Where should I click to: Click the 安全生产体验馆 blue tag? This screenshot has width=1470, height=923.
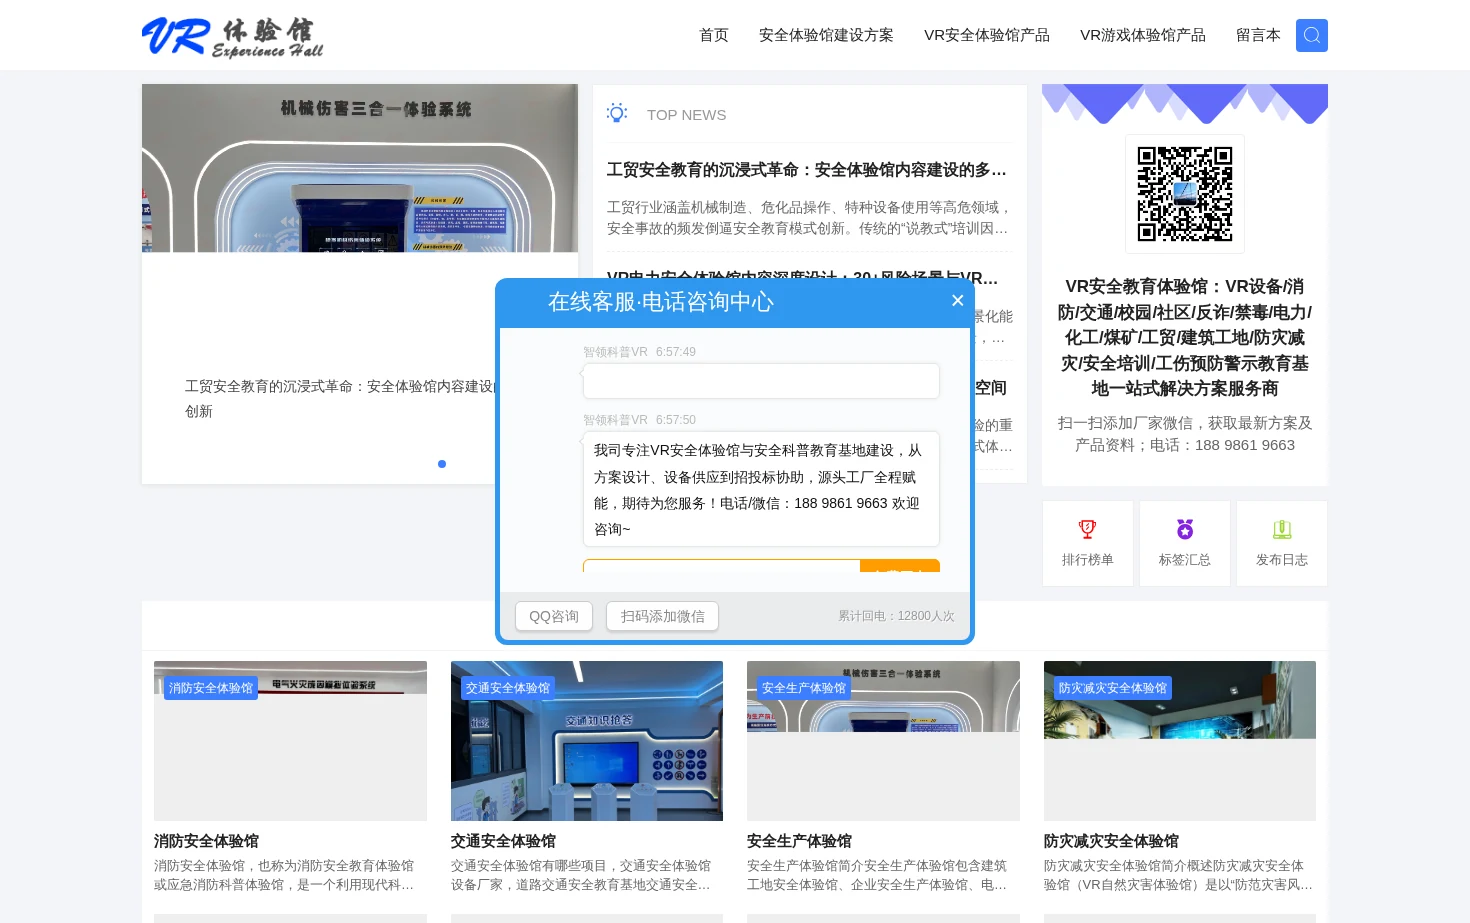804,688
